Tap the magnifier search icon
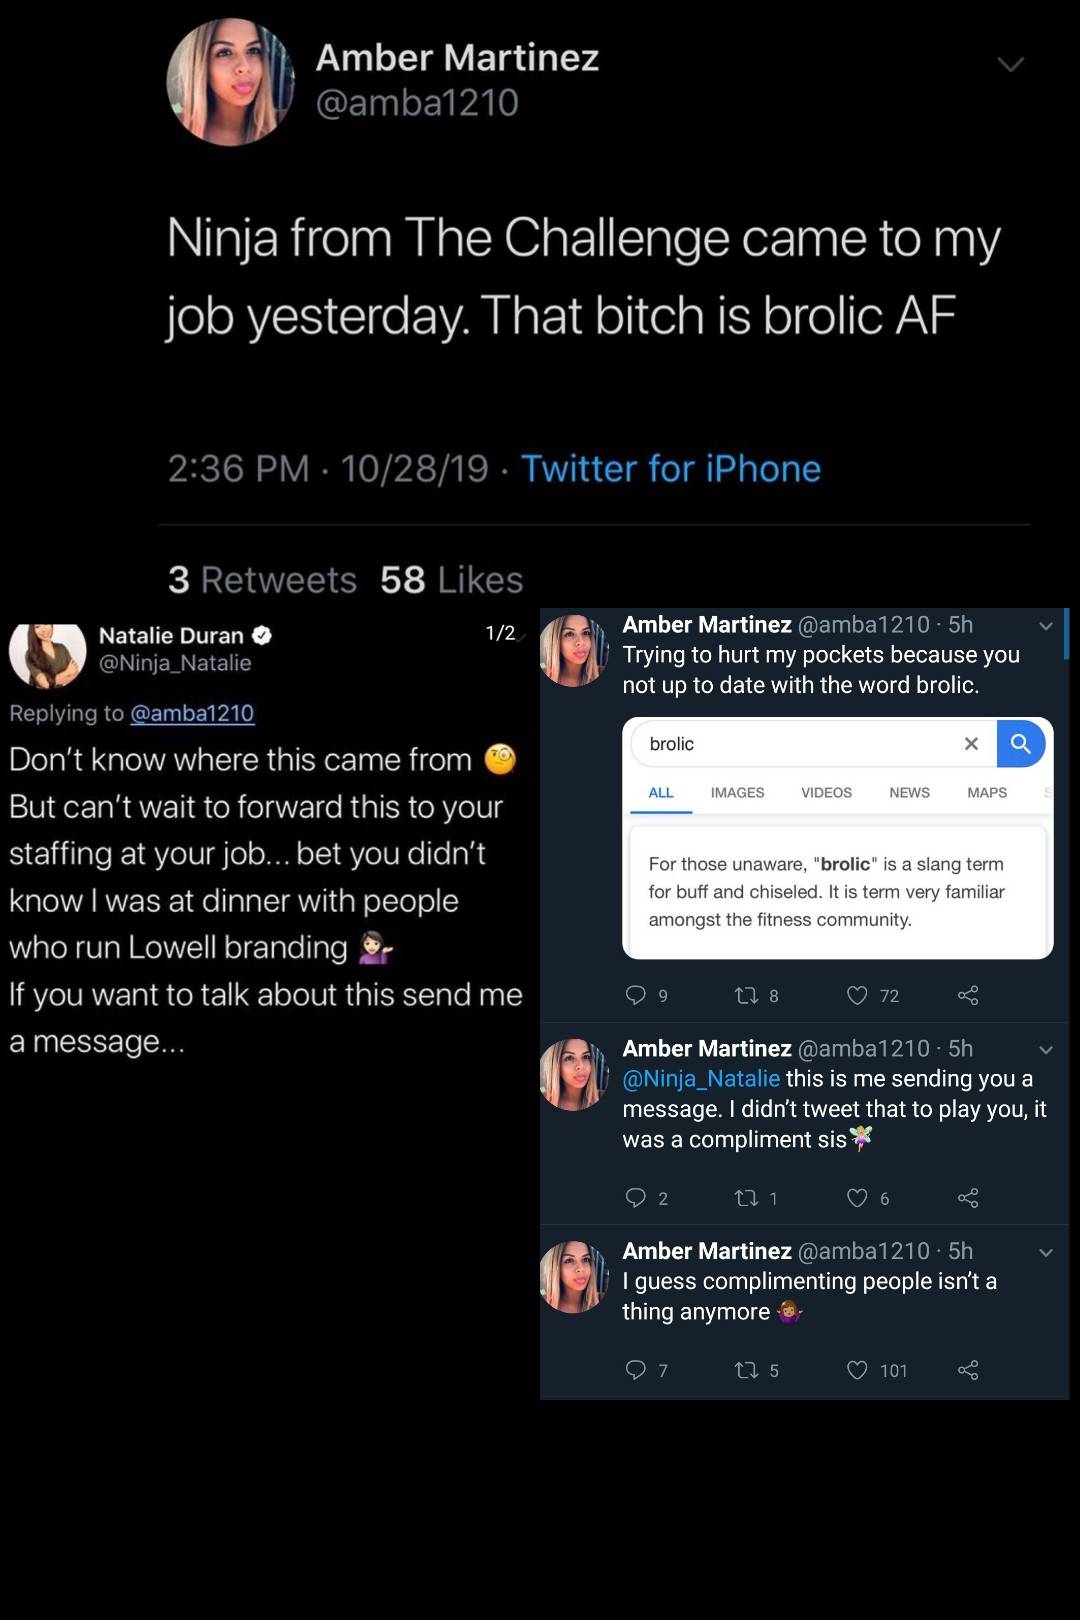Viewport: 1080px width, 1620px height. (1021, 744)
